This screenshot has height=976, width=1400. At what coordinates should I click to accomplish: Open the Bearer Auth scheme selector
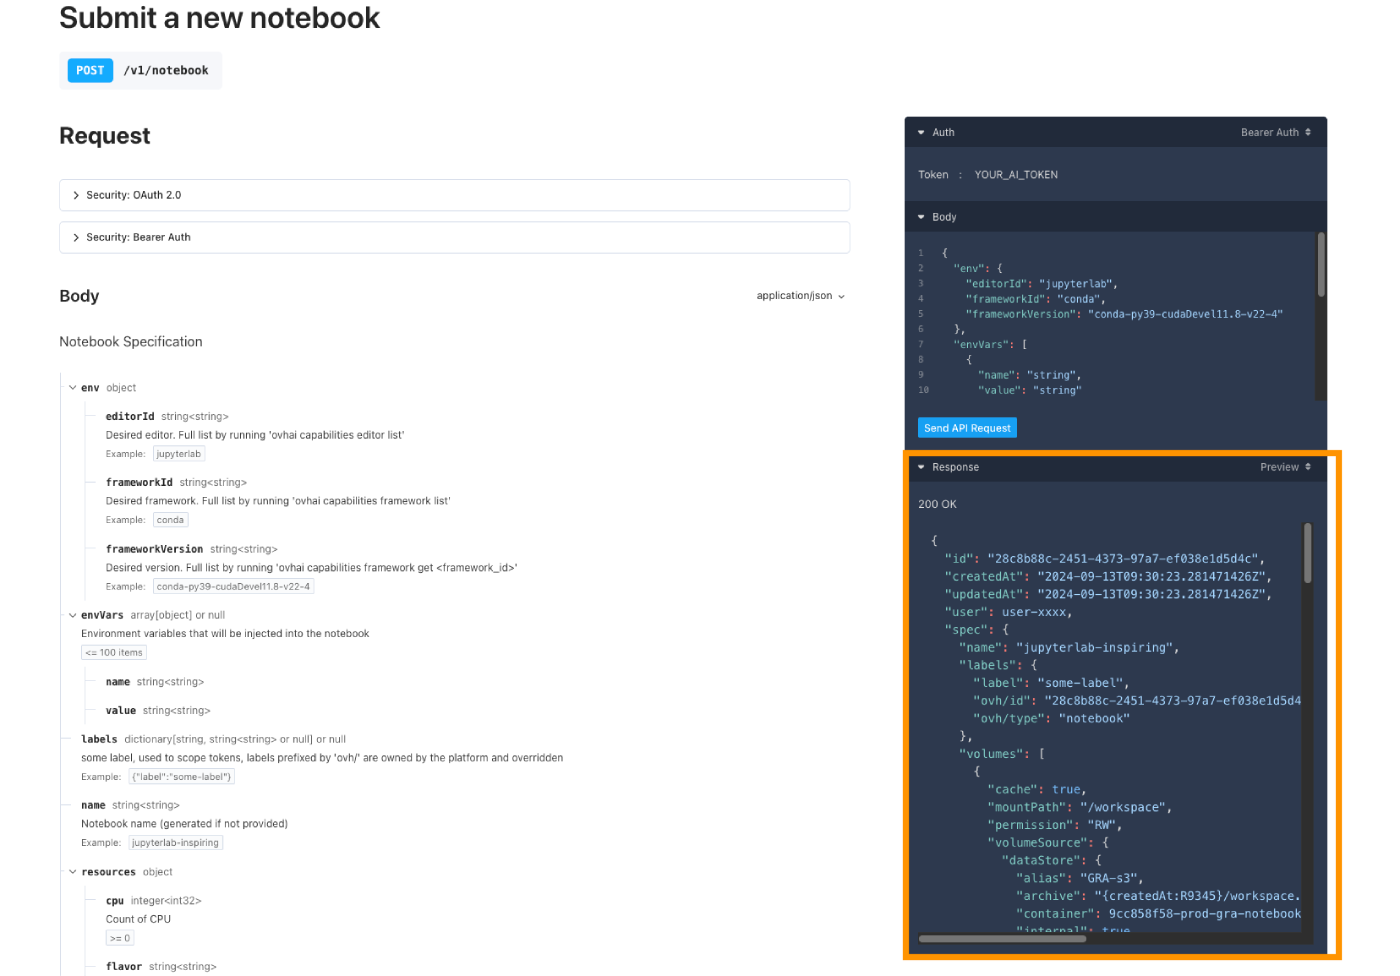1275,132
